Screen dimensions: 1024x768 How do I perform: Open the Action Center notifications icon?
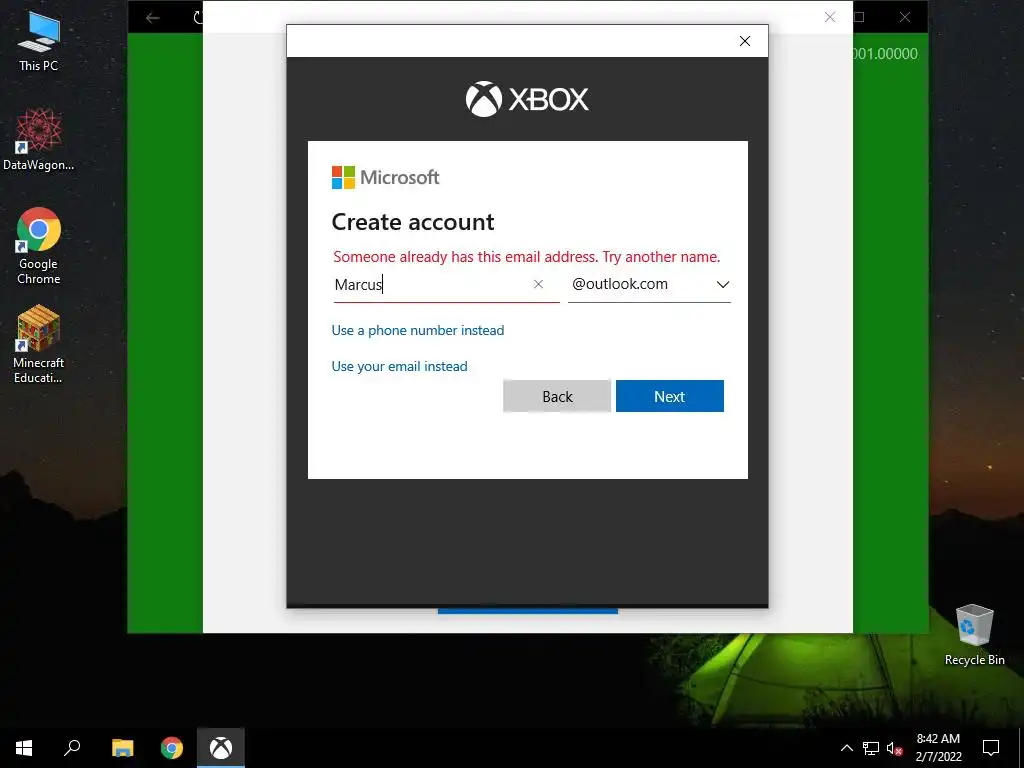[991, 748]
